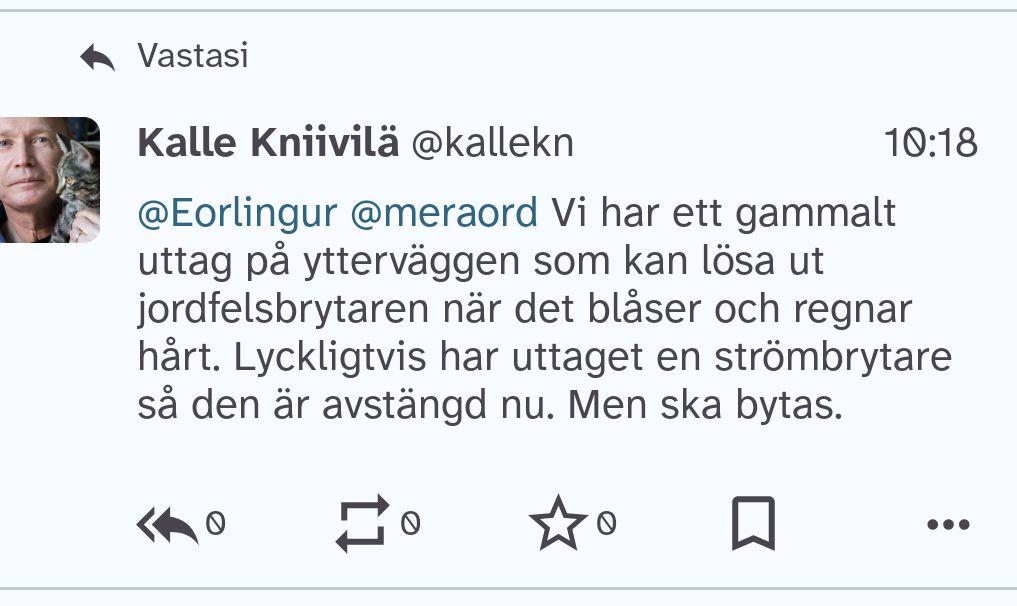Reply to the post with reply-all icon

click(166, 524)
